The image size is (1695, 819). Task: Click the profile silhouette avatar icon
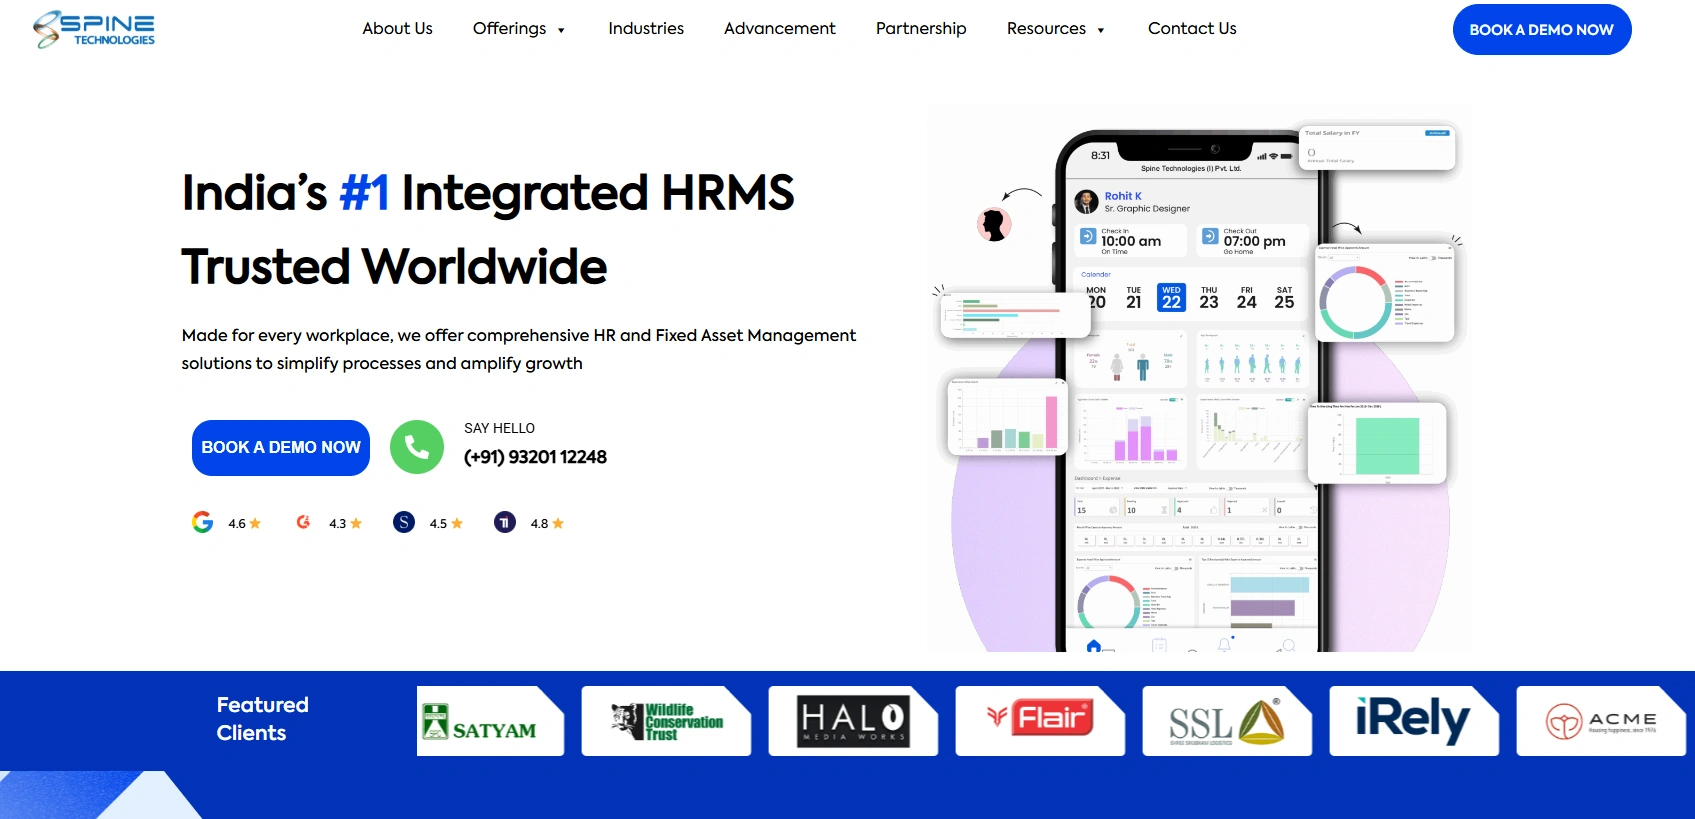(x=994, y=224)
